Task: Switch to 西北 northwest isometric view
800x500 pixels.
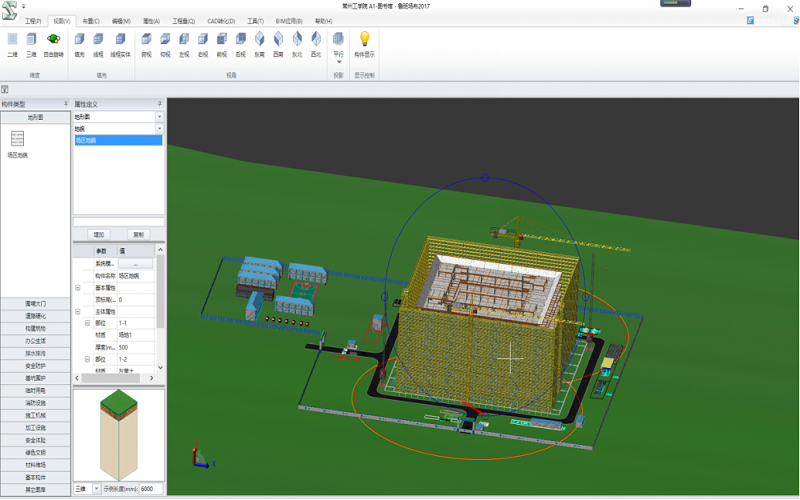Action: (316, 45)
